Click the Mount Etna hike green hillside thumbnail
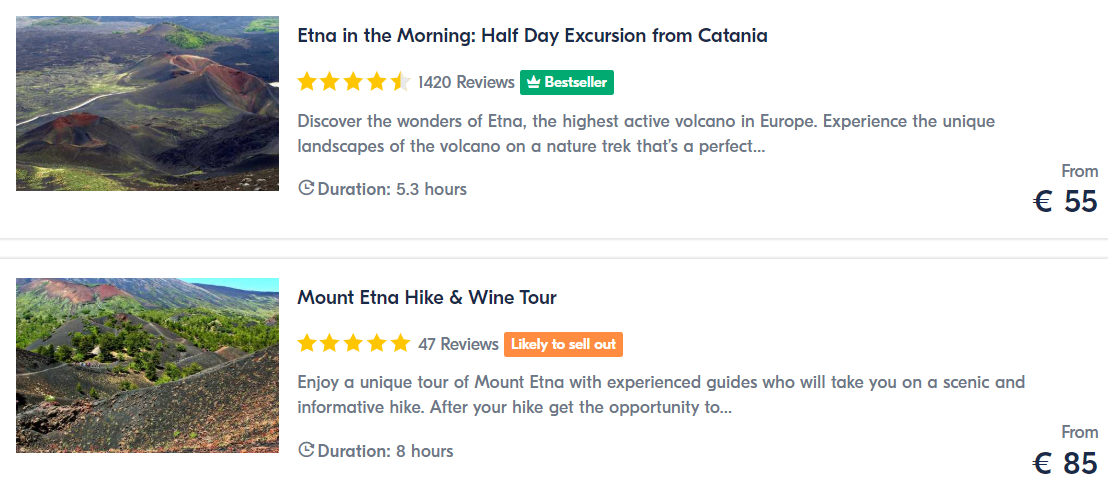Viewport: 1108px width, 488px height. click(x=147, y=365)
